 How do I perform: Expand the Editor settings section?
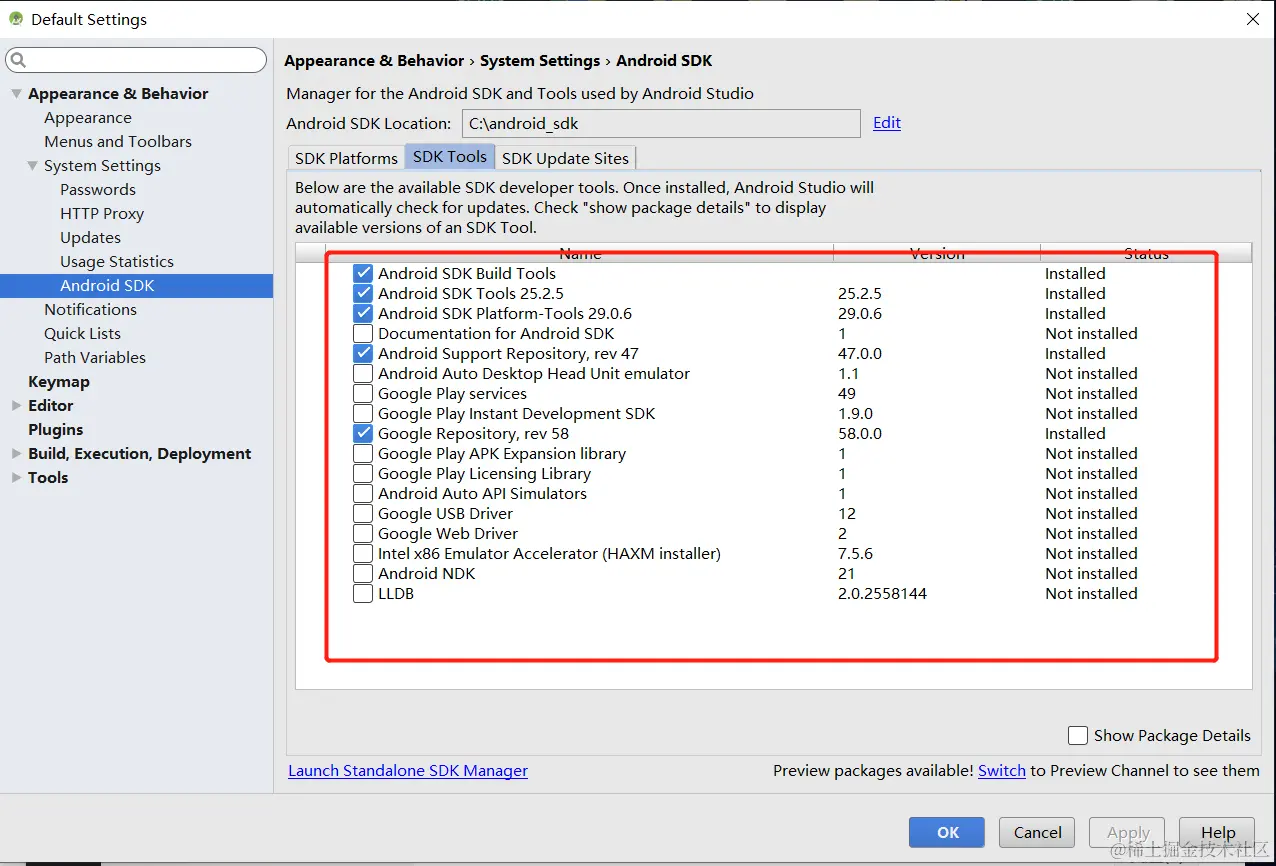(16, 406)
